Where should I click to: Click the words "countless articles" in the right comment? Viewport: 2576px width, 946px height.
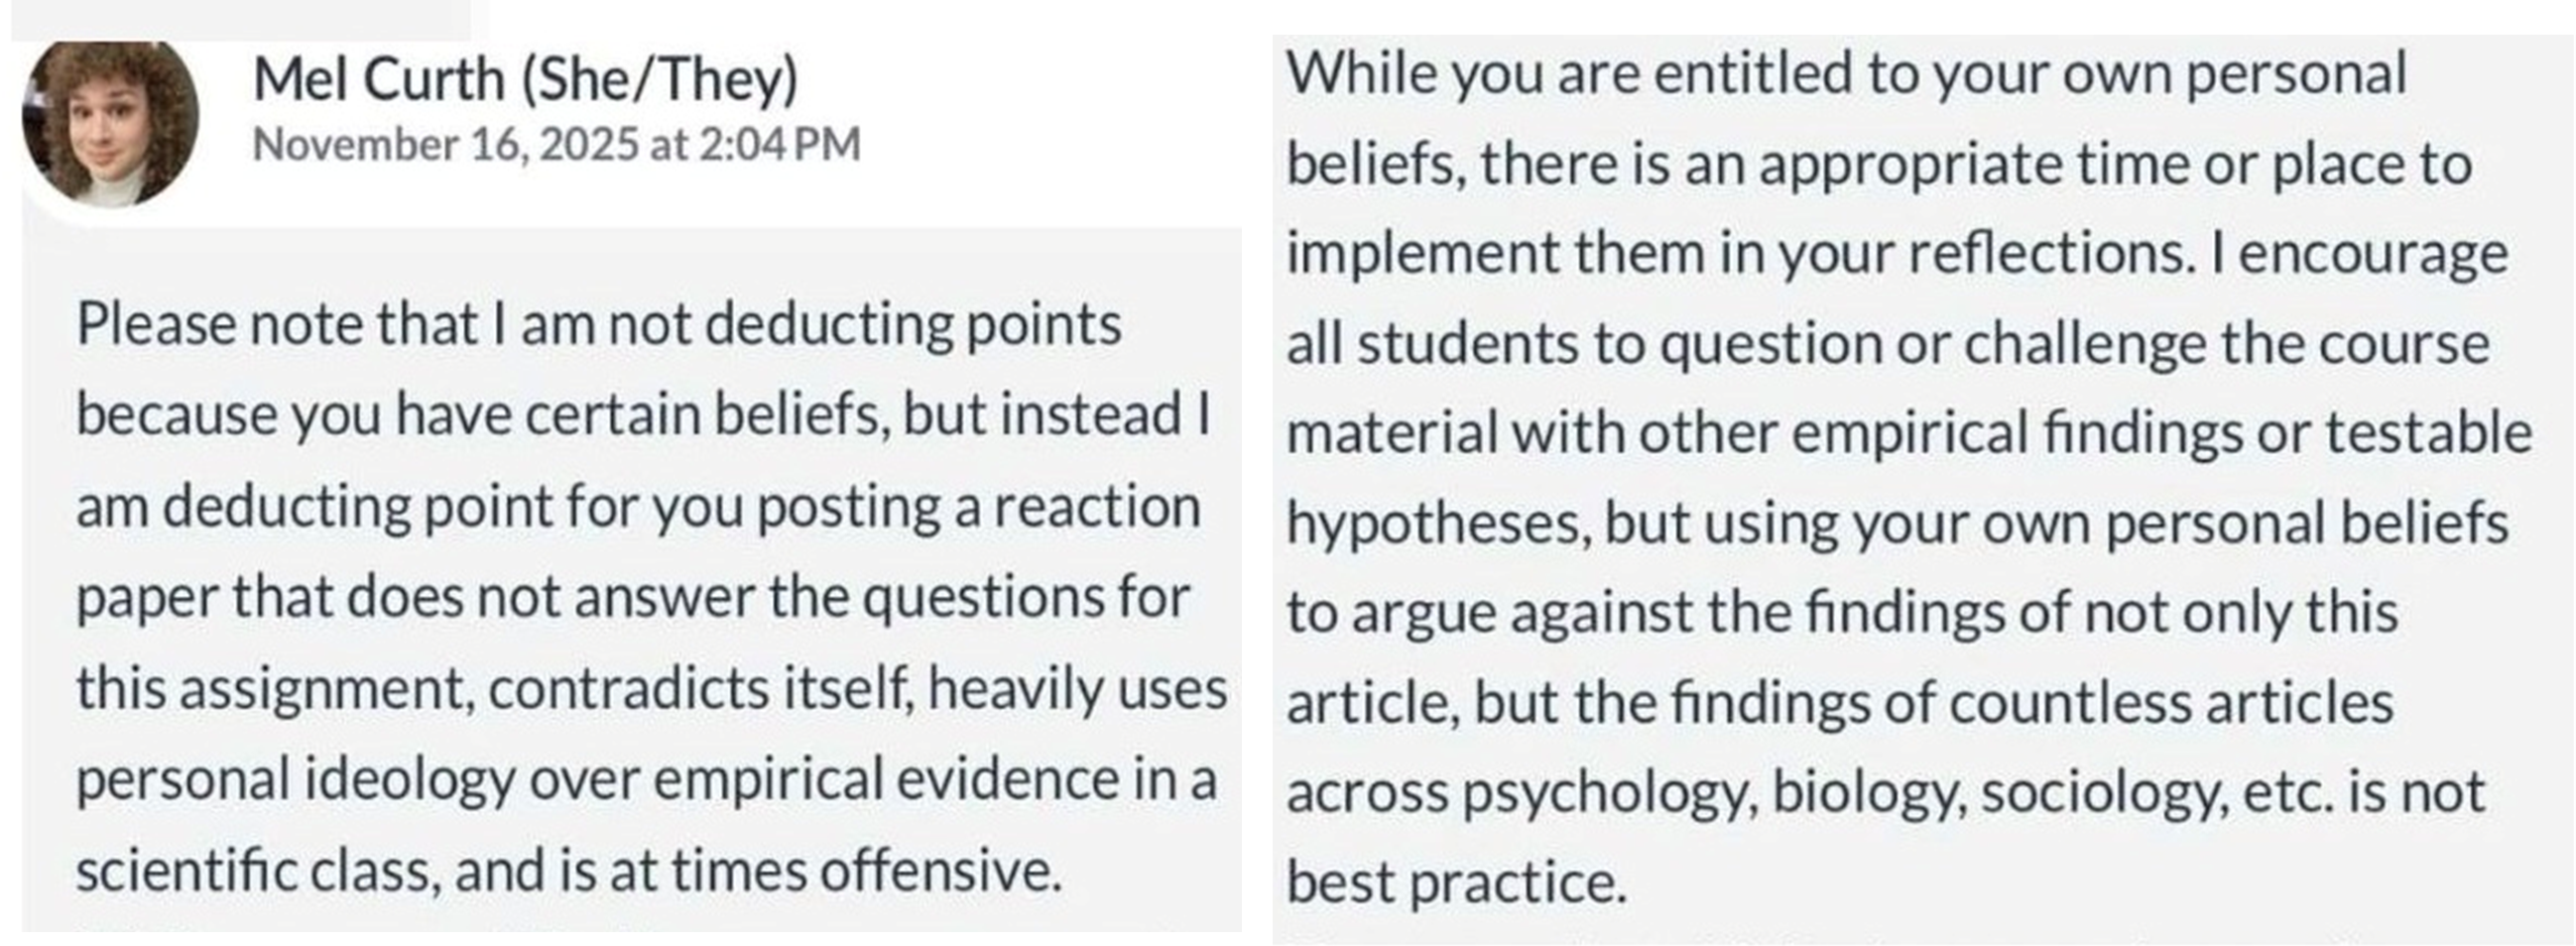2170,703
